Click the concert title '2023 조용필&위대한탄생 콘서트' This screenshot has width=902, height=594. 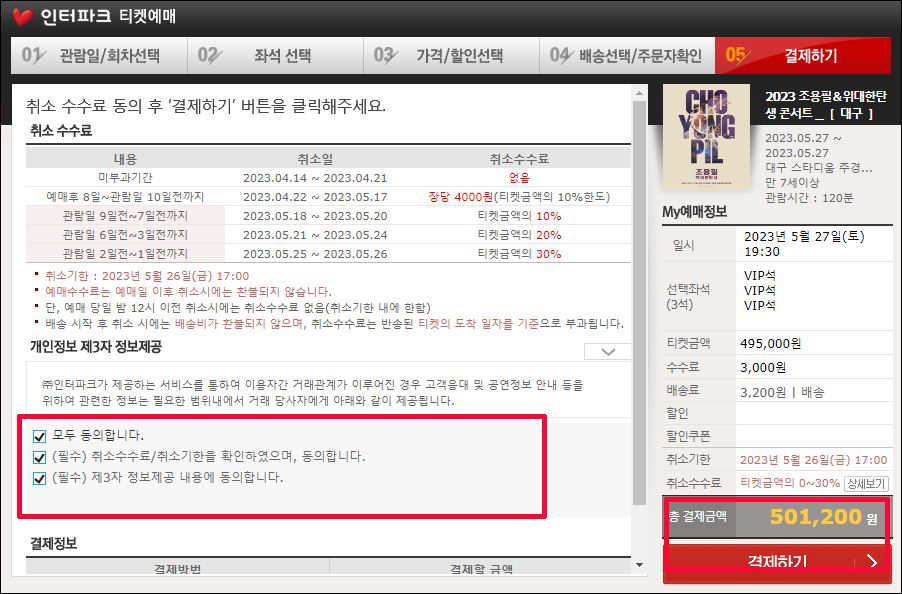pyautogui.click(x=825, y=105)
